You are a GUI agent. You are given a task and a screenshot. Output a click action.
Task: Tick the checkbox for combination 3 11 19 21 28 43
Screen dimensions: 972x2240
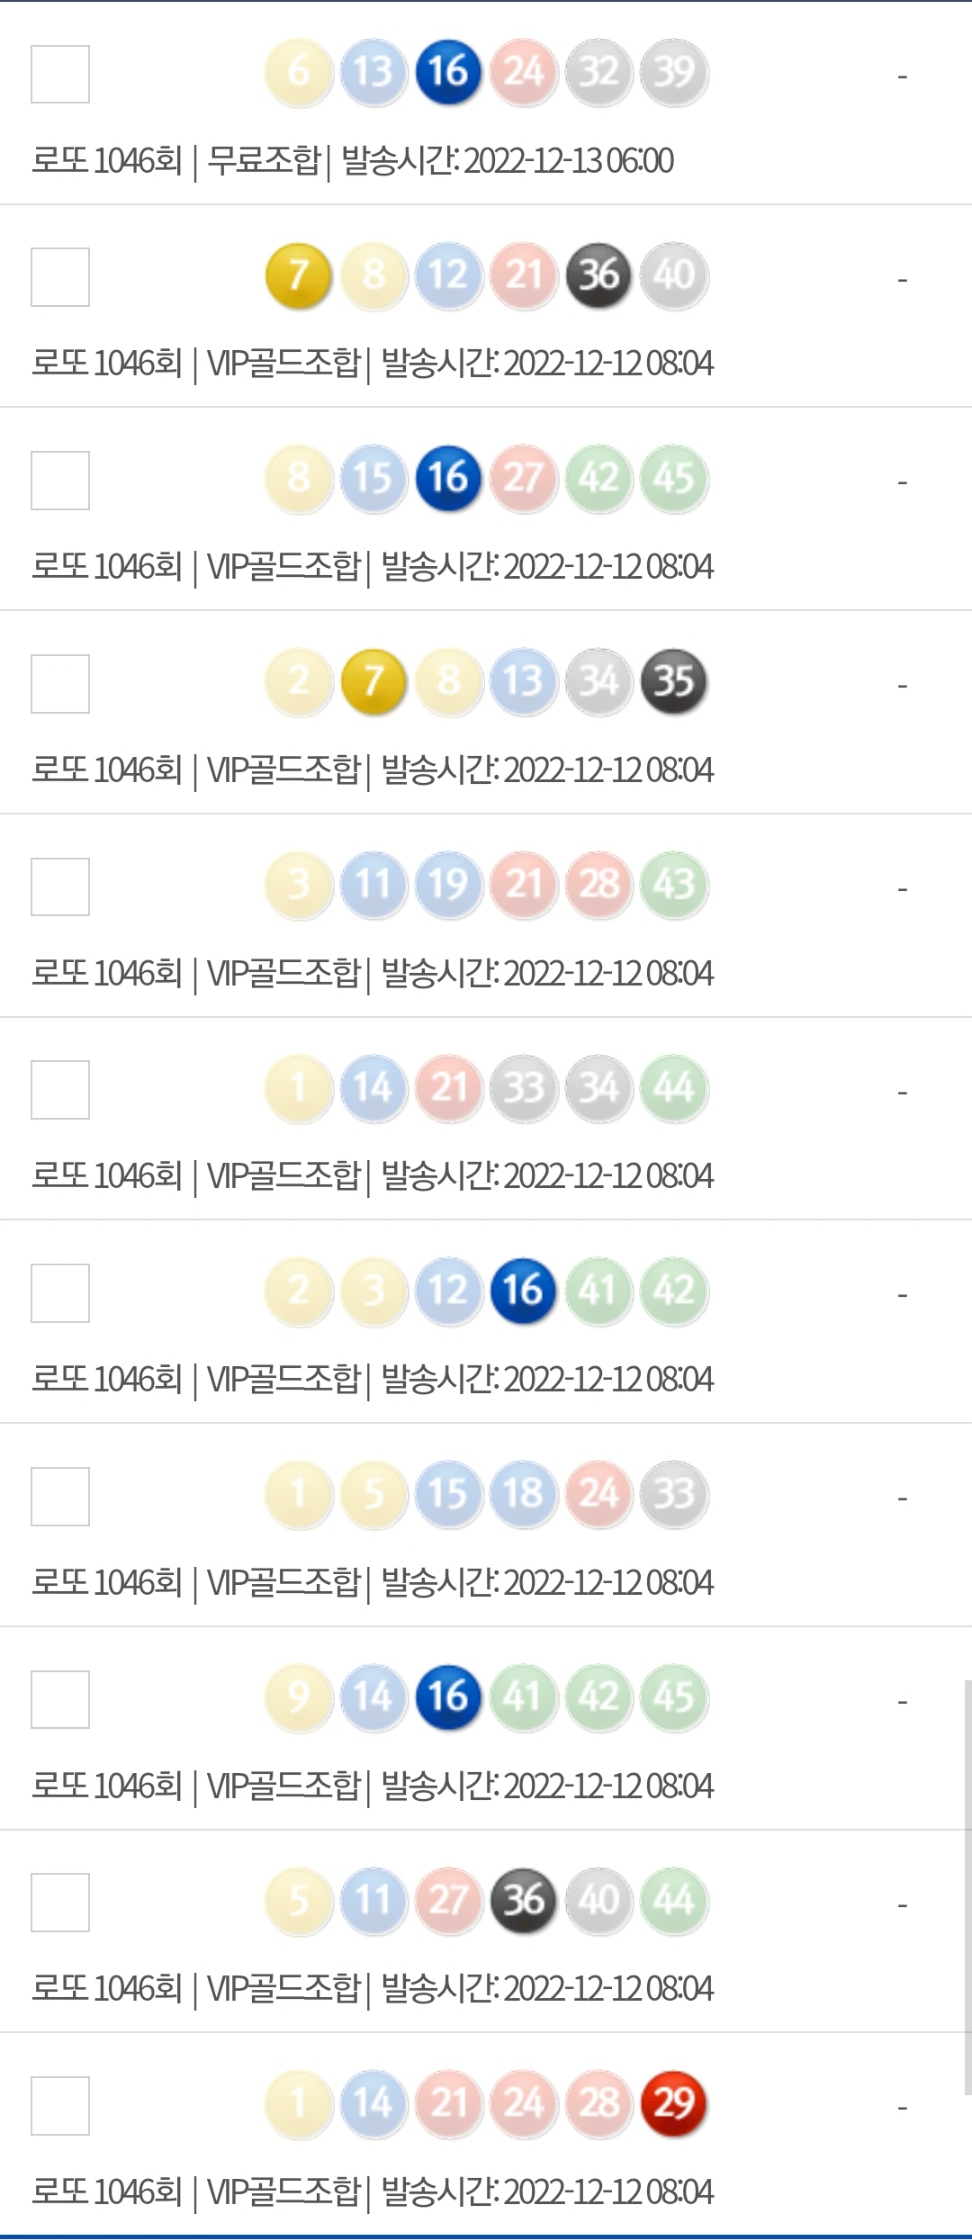click(x=60, y=887)
